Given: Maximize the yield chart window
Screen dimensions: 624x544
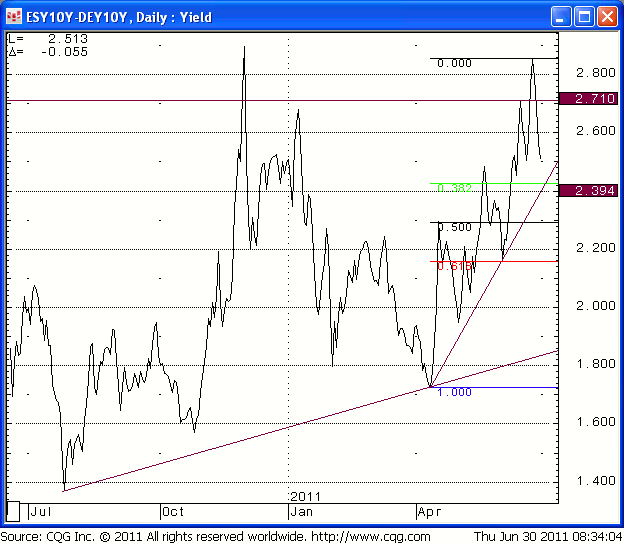Looking at the screenshot, I should pyautogui.click(x=584, y=16).
